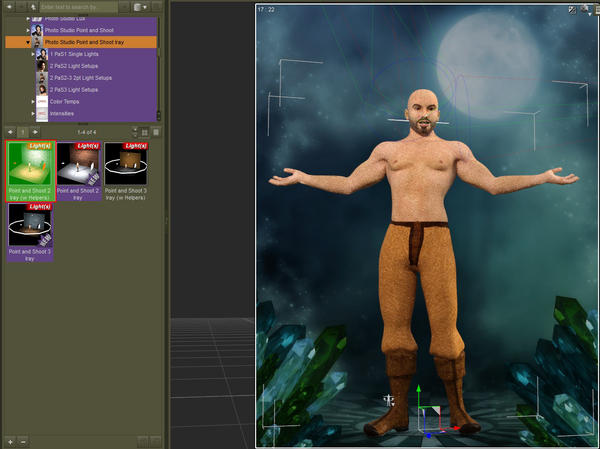Click the search button beside search field
This screenshot has height=449, width=600.
(124, 7)
